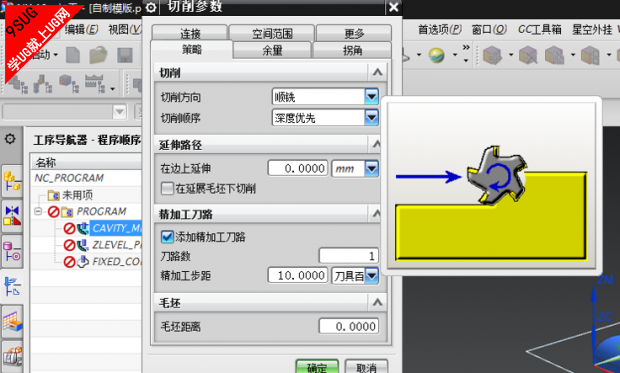Open the bottom machine tool sidebar icon
Image resolution: width=620 pixels, height=373 pixels.
[12, 356]
